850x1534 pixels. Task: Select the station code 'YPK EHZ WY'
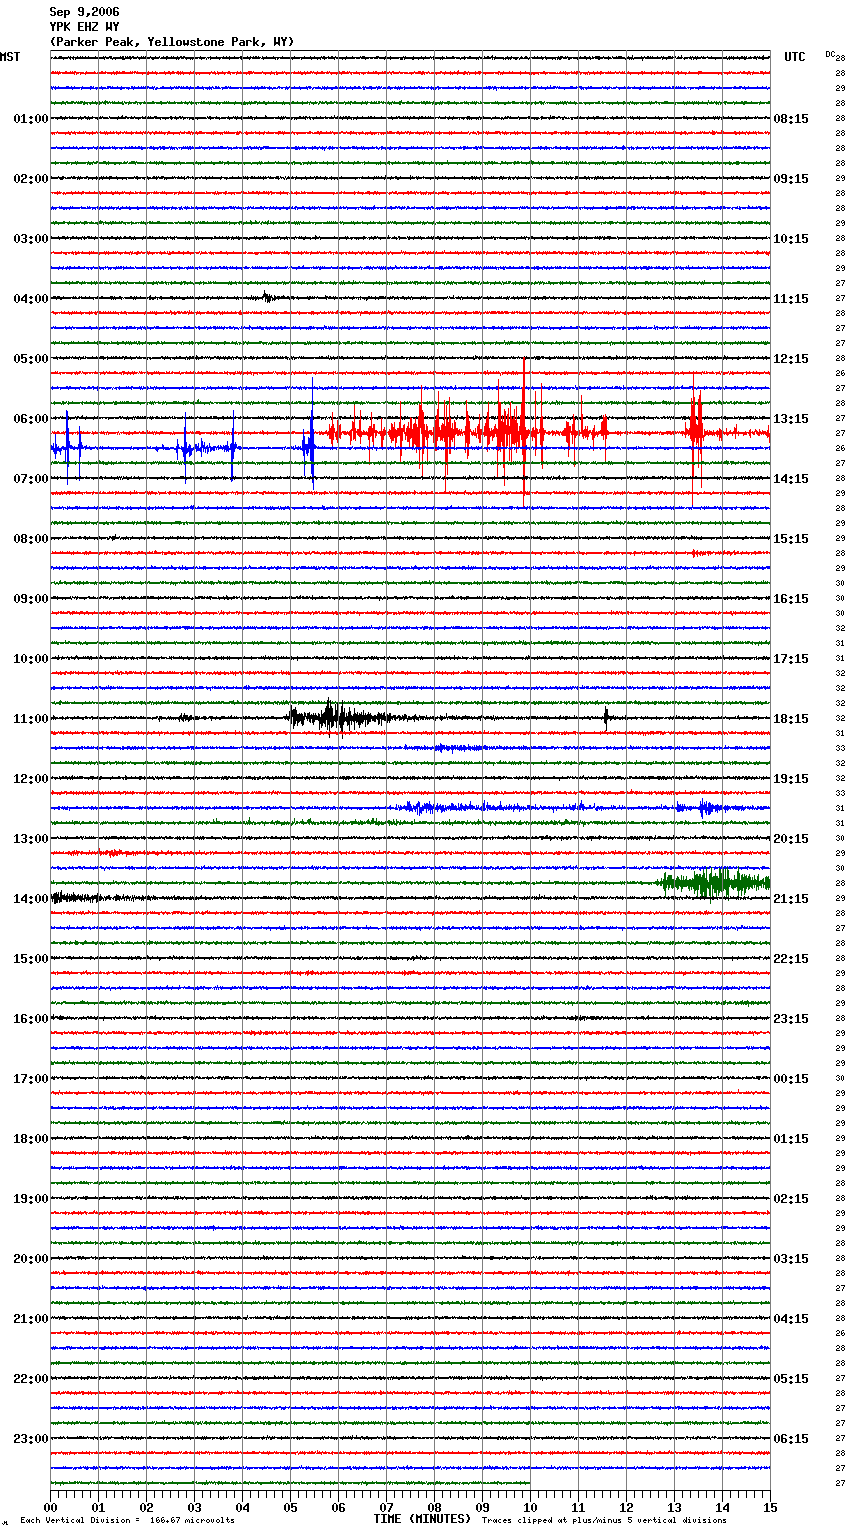[x=84, y=27]
